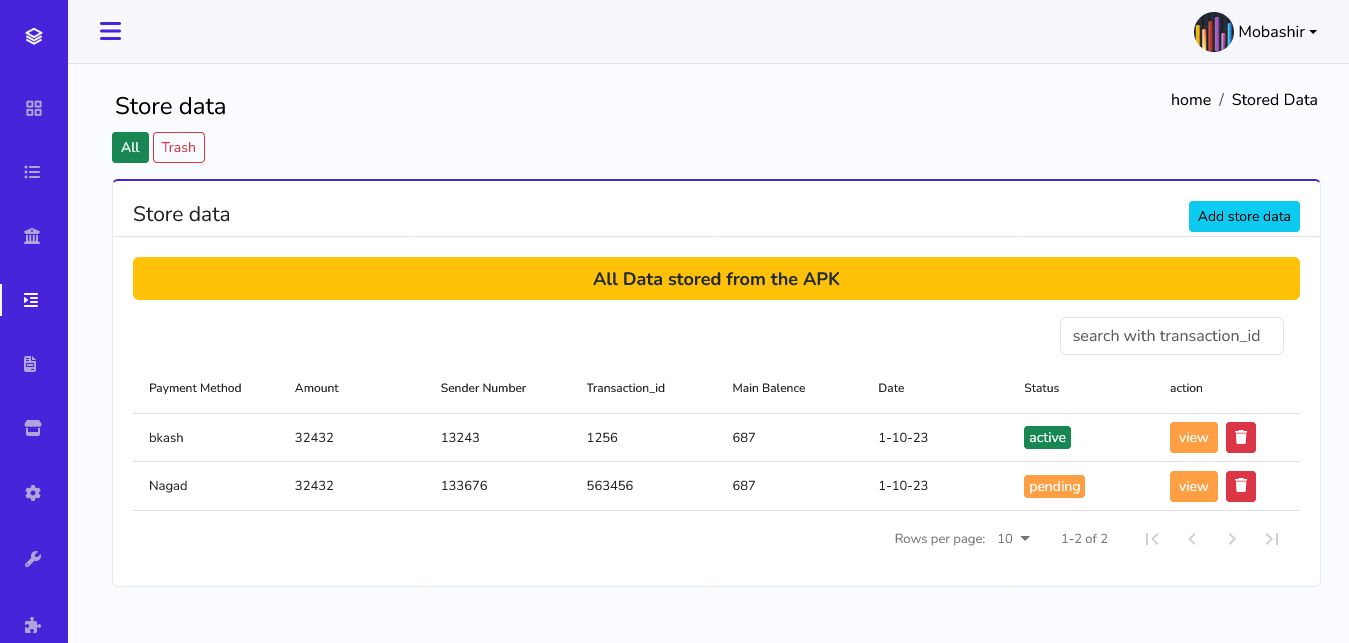Delete the bkash row with trash icon
The width and height of the screenshot is (1349, 643).
(1241, 437)
